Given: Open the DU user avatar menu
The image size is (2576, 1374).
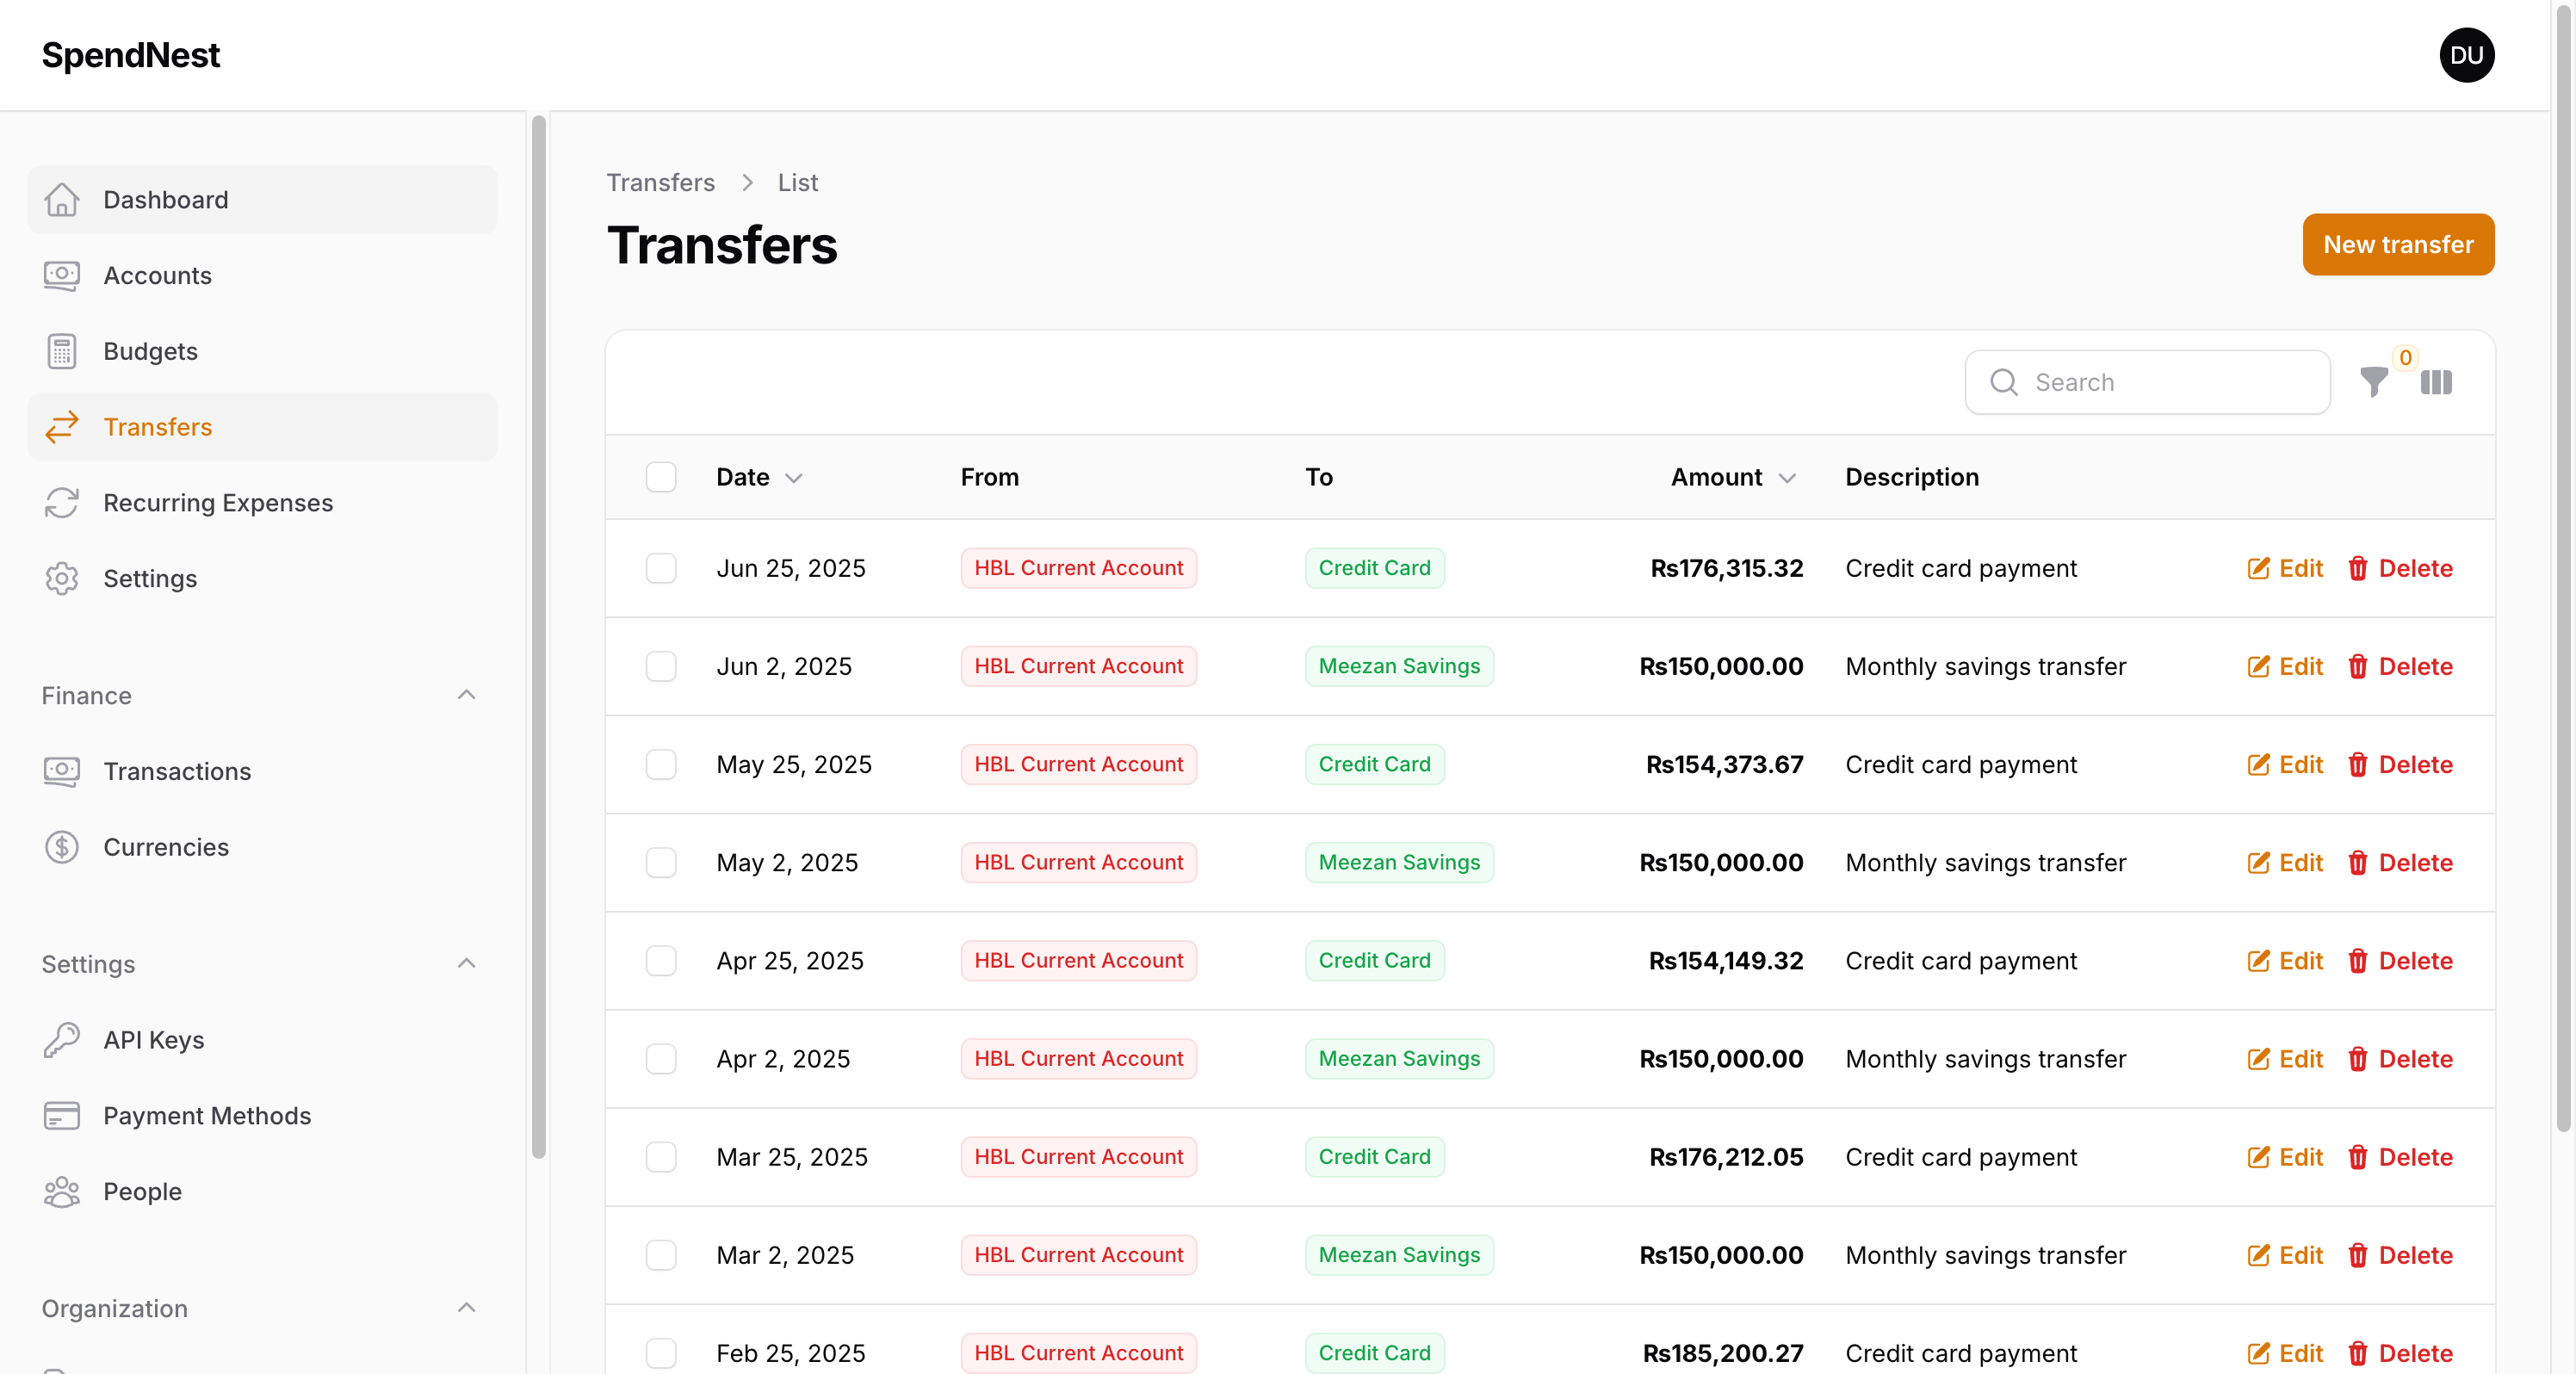Looking at the screenshot, I should point(2466,55).
